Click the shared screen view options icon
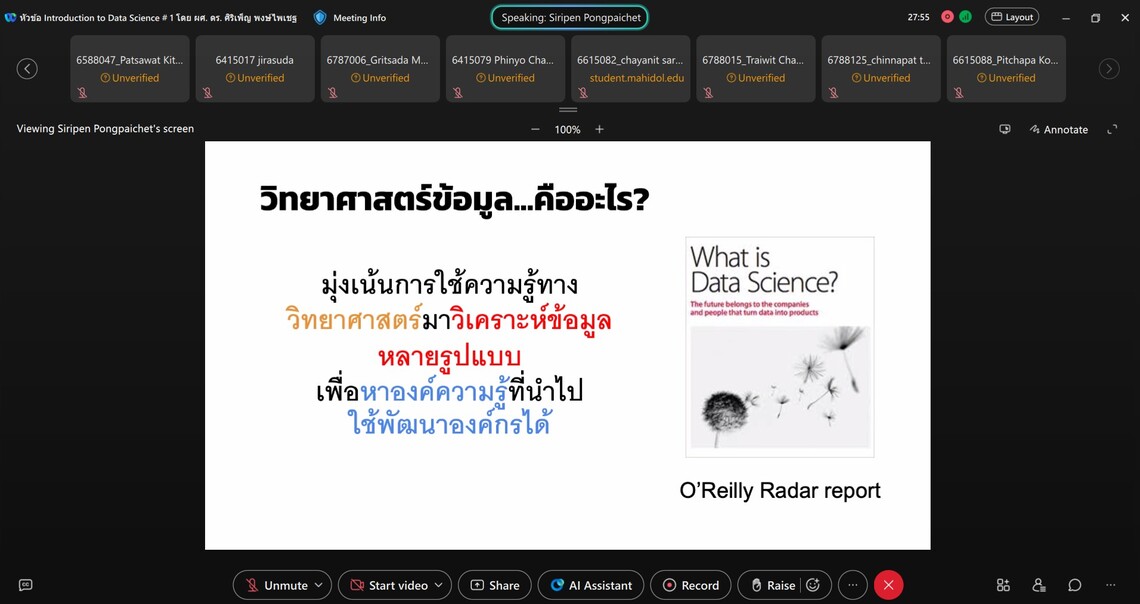This screenshot has width=1140, height=604. (x=1005, y=129)
